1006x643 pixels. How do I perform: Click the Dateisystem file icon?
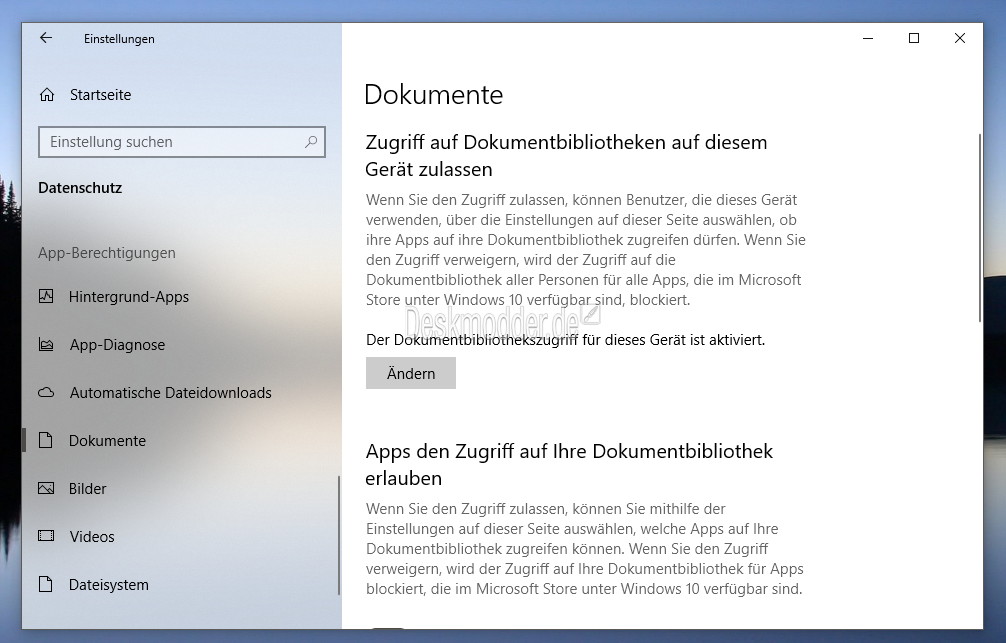[x=46, y=584]
